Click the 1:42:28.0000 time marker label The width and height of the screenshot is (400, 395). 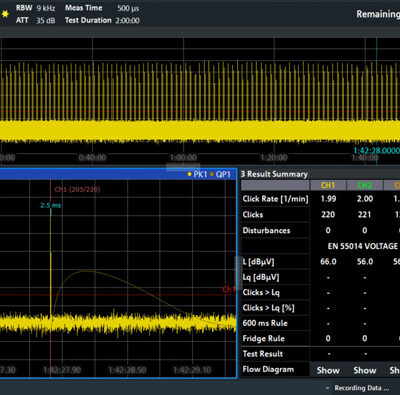click(x=376, y=151)
